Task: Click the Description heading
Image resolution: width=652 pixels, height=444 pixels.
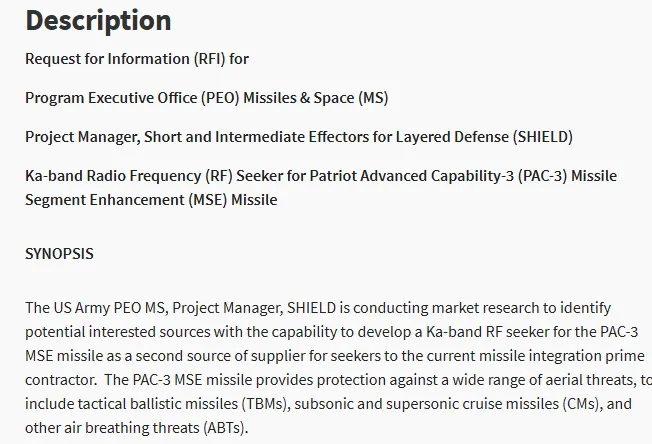Action: click(x=98, y=20)
